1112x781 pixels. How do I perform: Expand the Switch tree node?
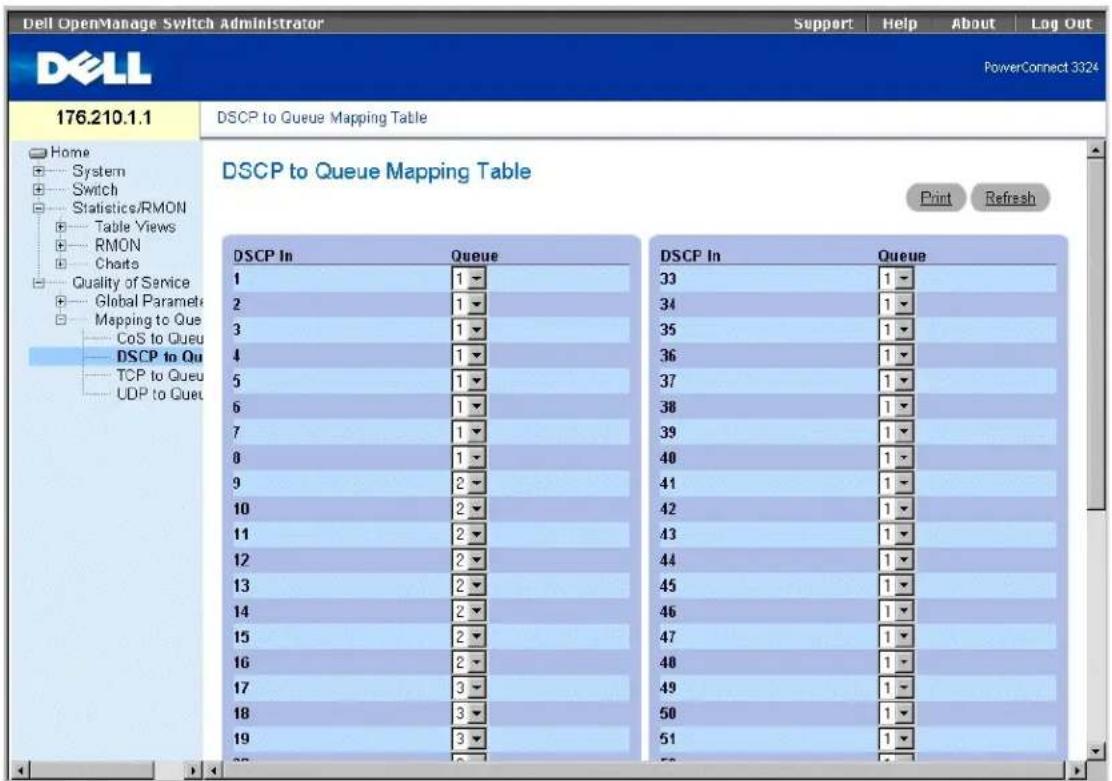coord(39,190)
